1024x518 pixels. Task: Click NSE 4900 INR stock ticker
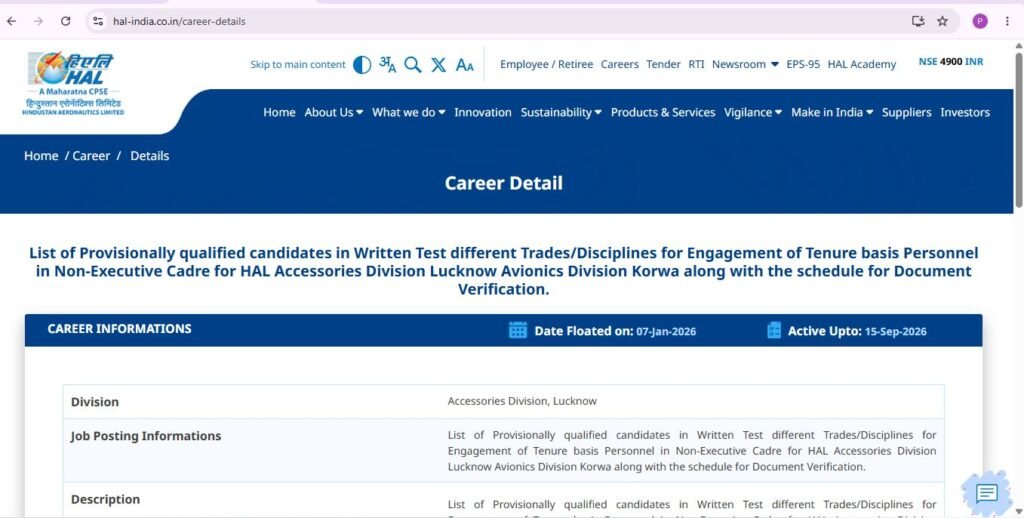[x=951, y=61]
